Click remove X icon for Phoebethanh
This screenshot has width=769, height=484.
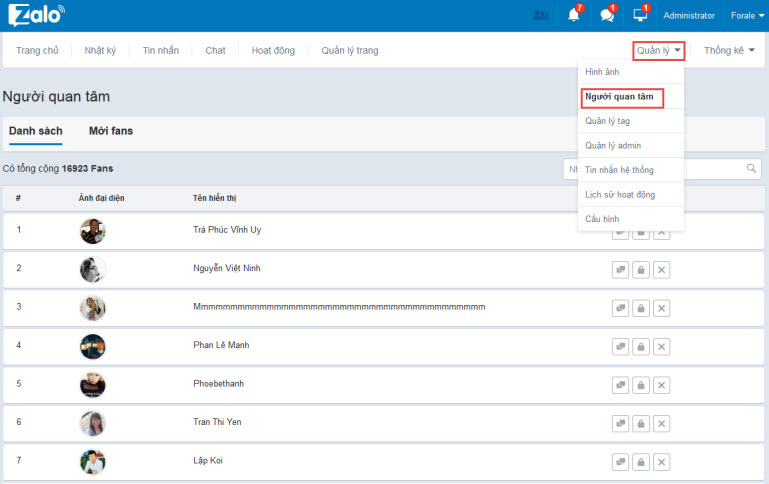pos(661,384)
